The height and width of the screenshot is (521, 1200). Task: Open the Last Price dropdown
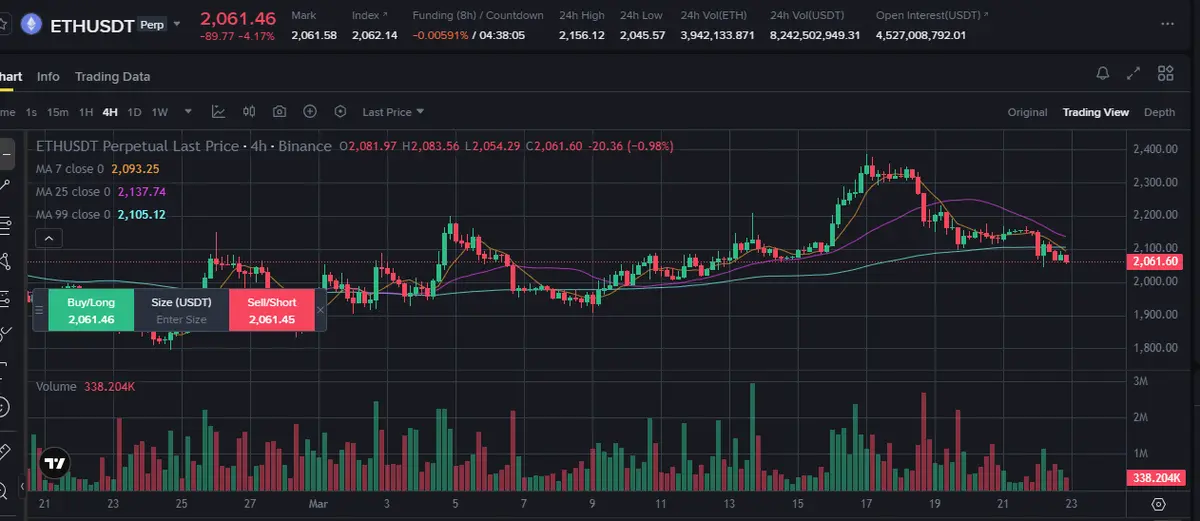point(393,112)
